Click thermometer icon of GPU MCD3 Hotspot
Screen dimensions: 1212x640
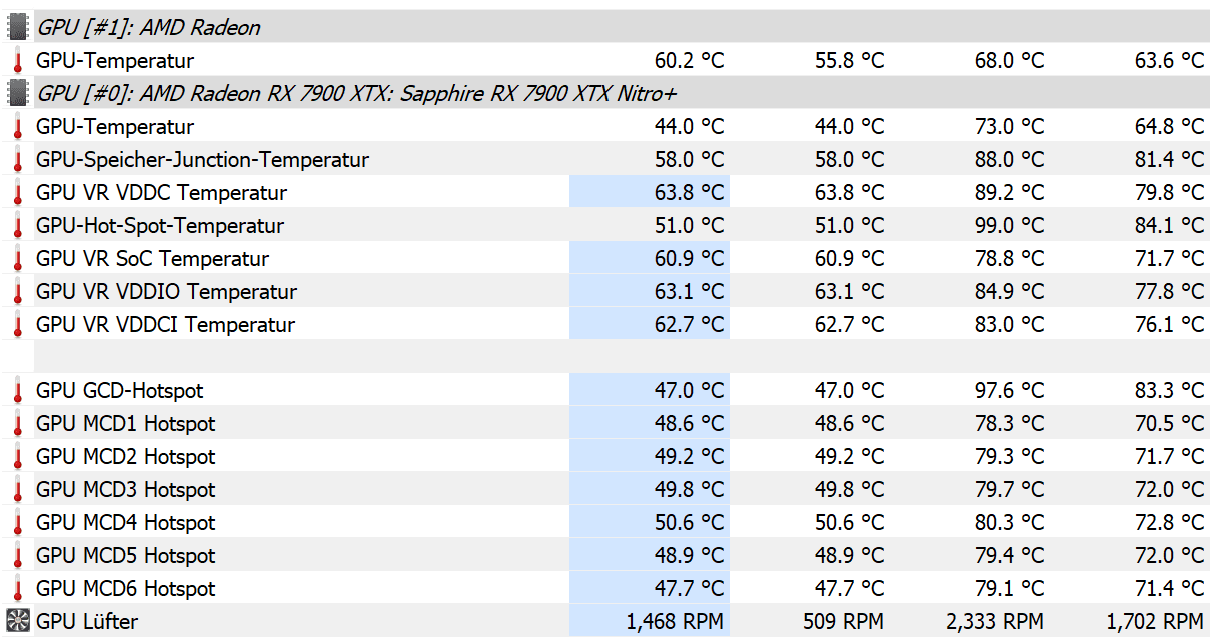(18, 490)
